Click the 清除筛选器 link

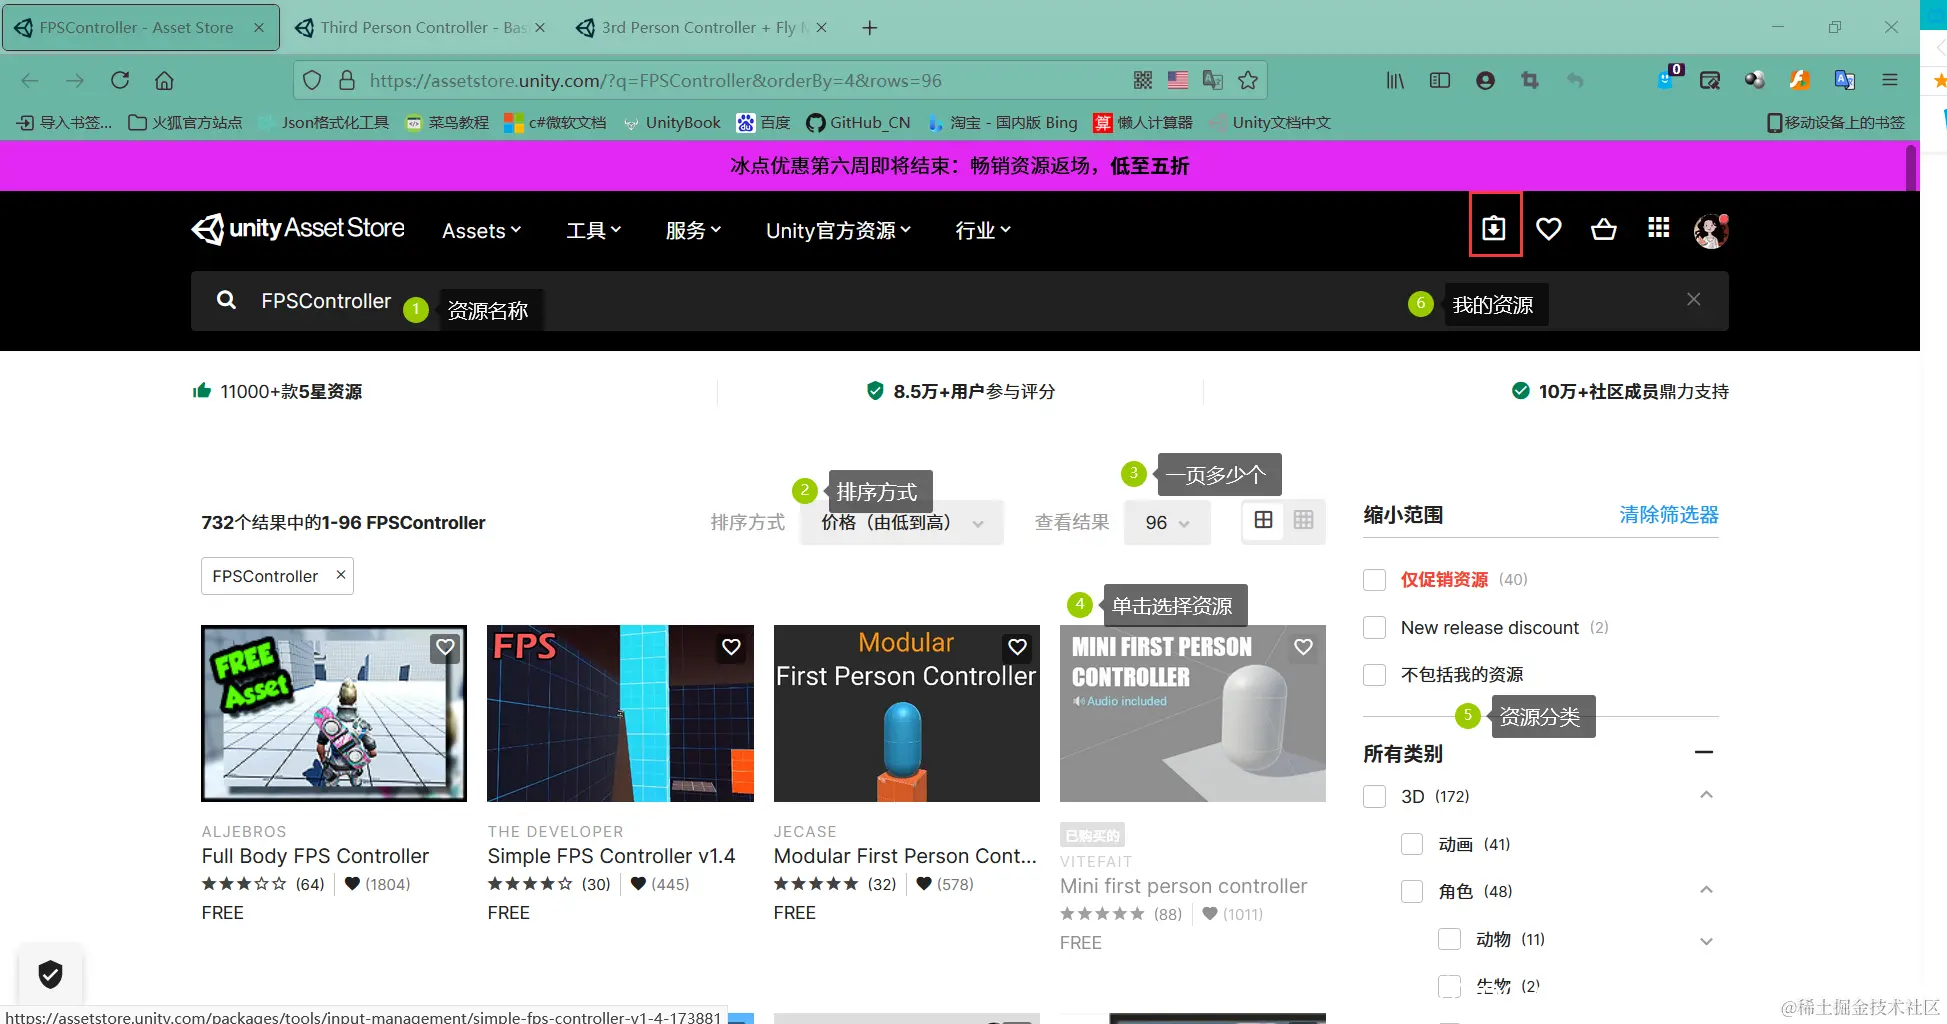(1667, 514)
